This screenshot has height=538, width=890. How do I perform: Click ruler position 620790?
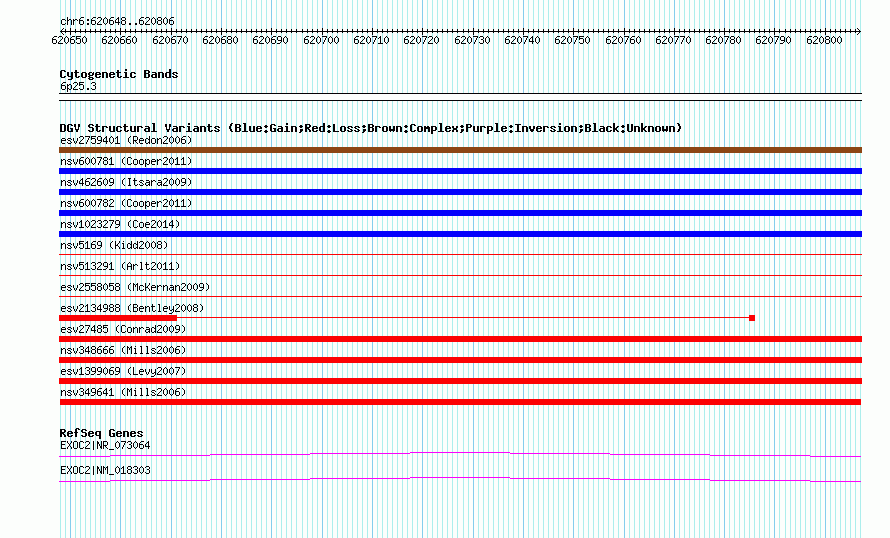(x=773, y=40)
